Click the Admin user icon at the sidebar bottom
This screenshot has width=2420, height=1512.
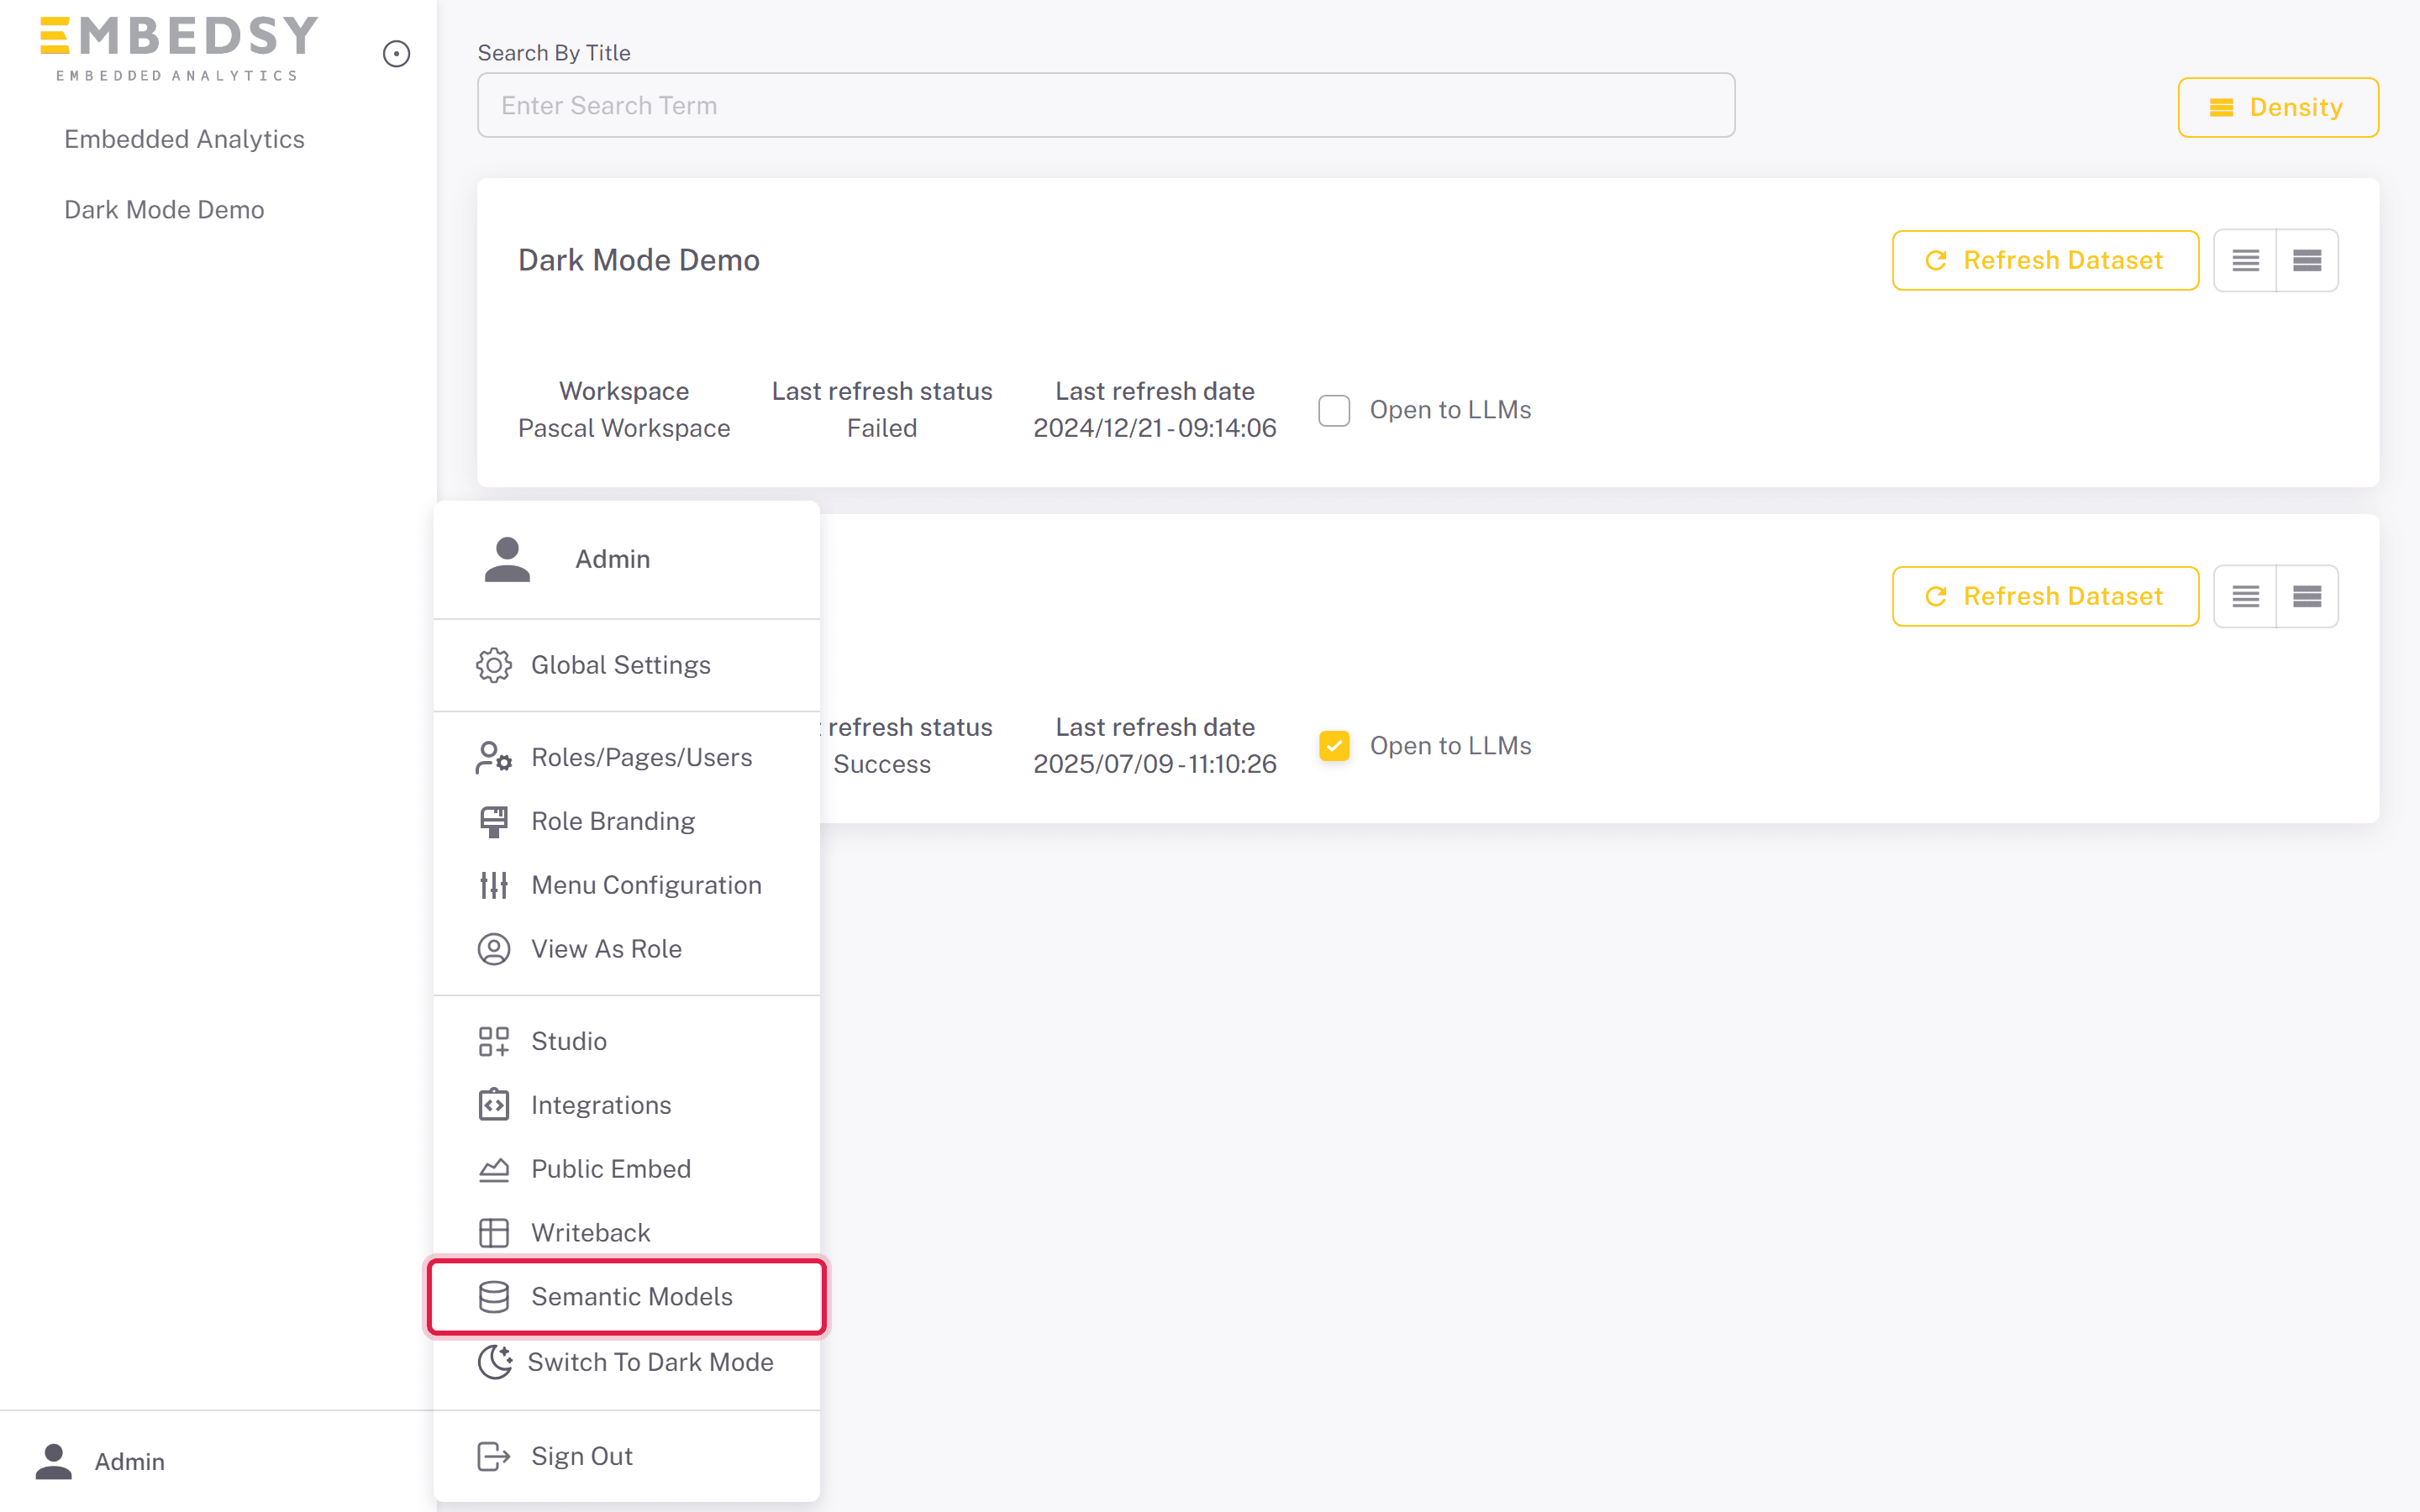54,1461
